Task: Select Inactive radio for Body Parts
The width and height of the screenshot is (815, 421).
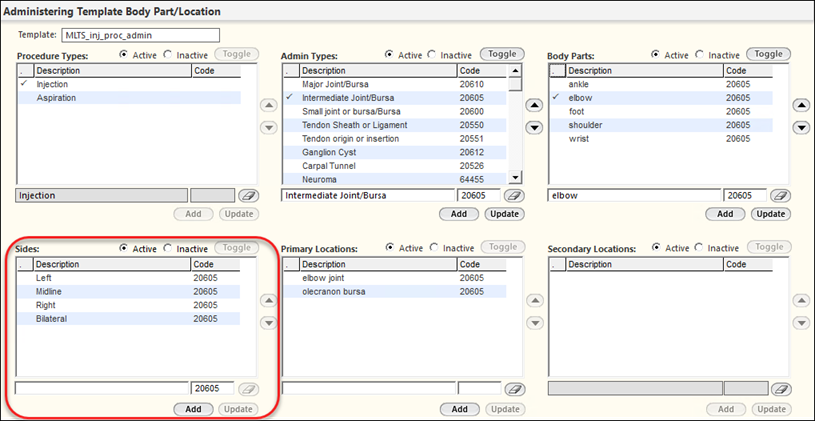Action: [700, 54]
